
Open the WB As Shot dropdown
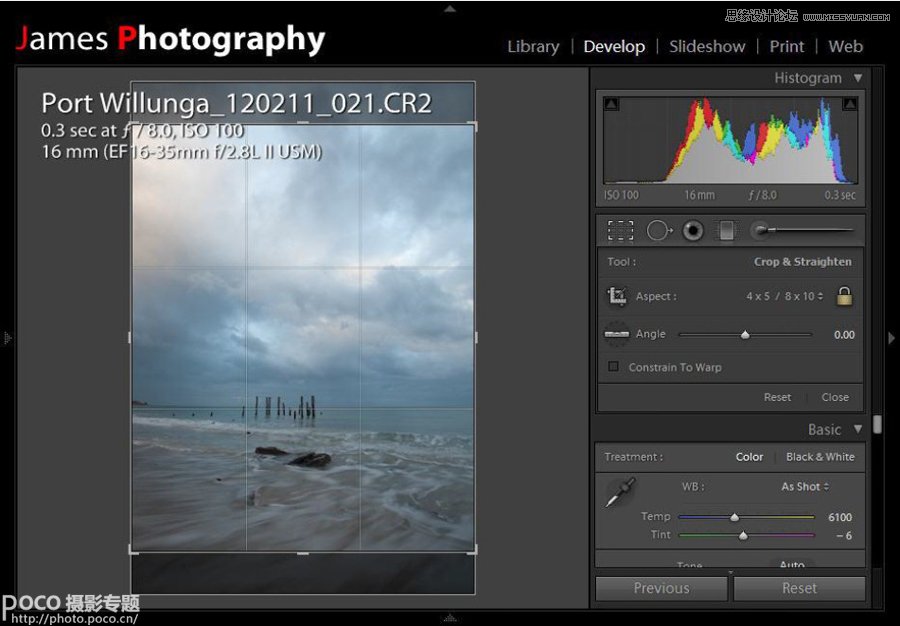point(805,487)
